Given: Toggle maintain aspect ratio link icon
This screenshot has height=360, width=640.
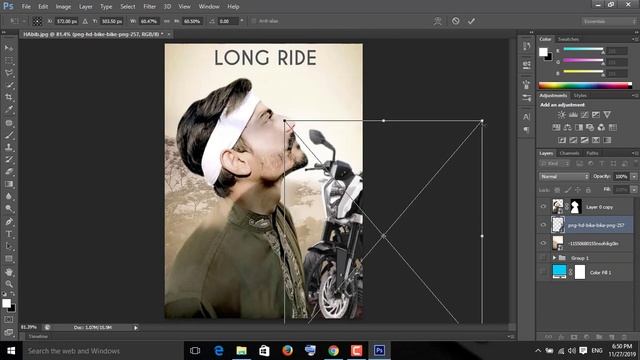Looking at the screenshot, I should [167, 21].
